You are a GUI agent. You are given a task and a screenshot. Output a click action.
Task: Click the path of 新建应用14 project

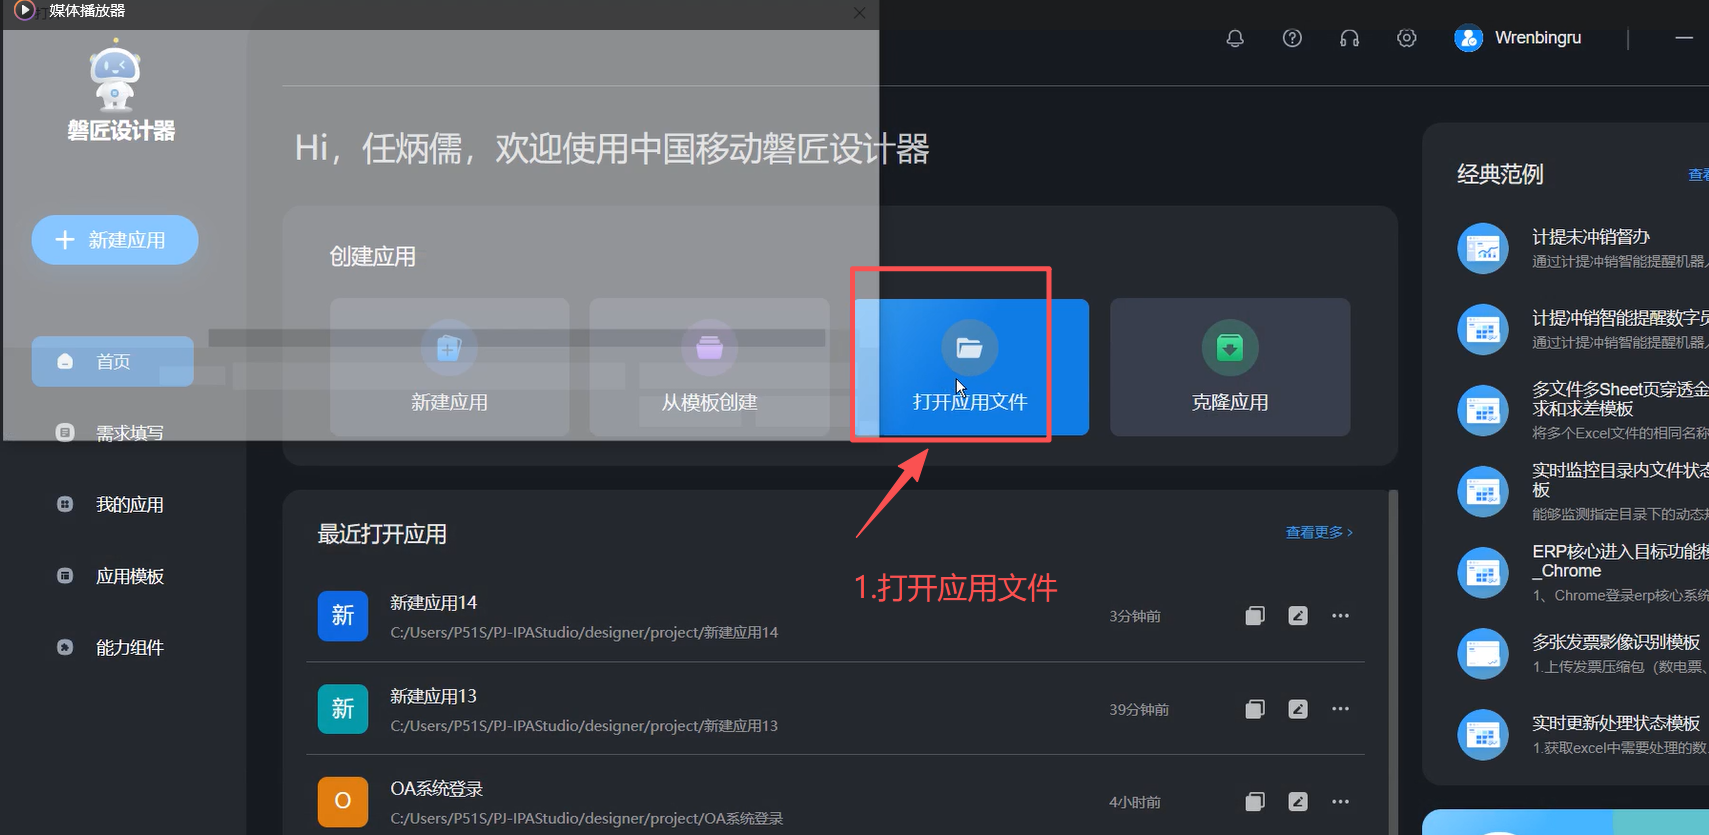584,632
